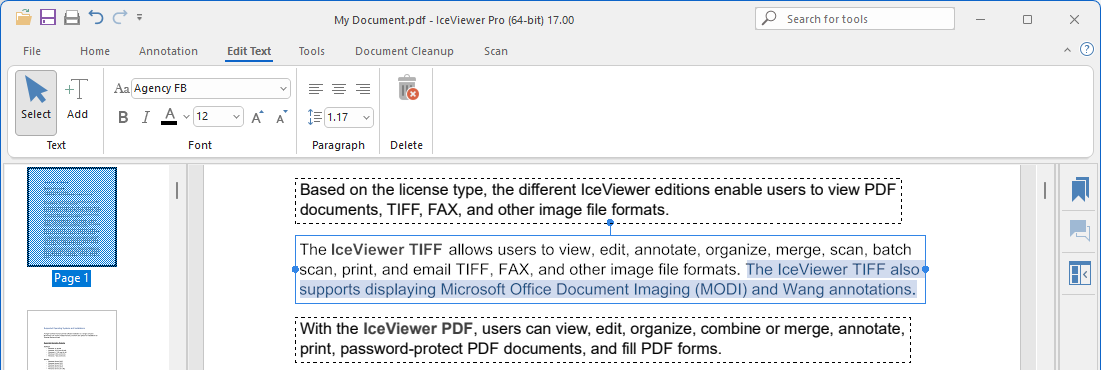
Task: Click the thumbnail panel scrollbar handle
Action: click(x=177, y=190)
